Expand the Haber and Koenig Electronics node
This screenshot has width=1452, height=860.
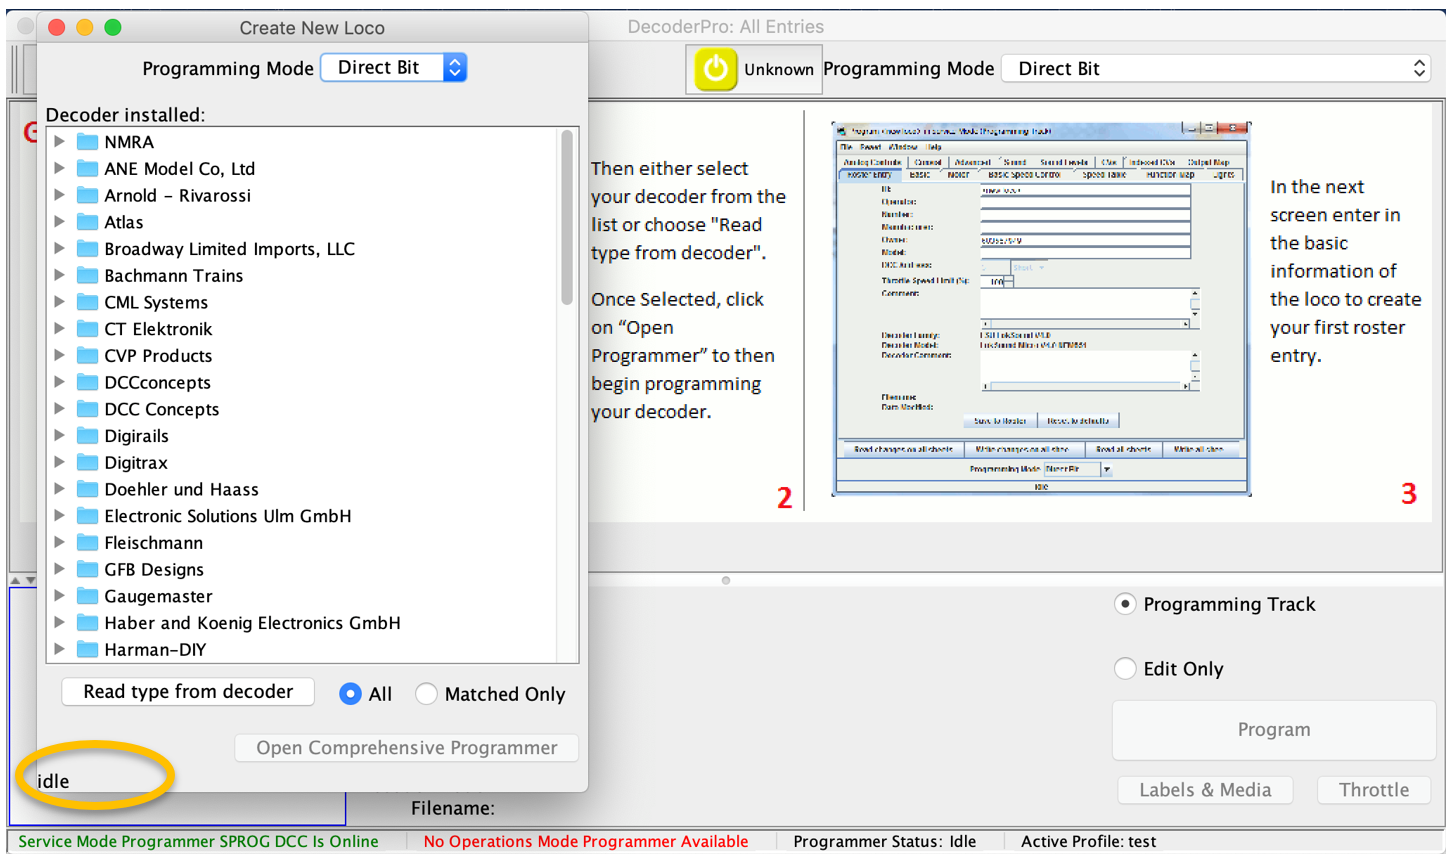[x=60, y=623]
